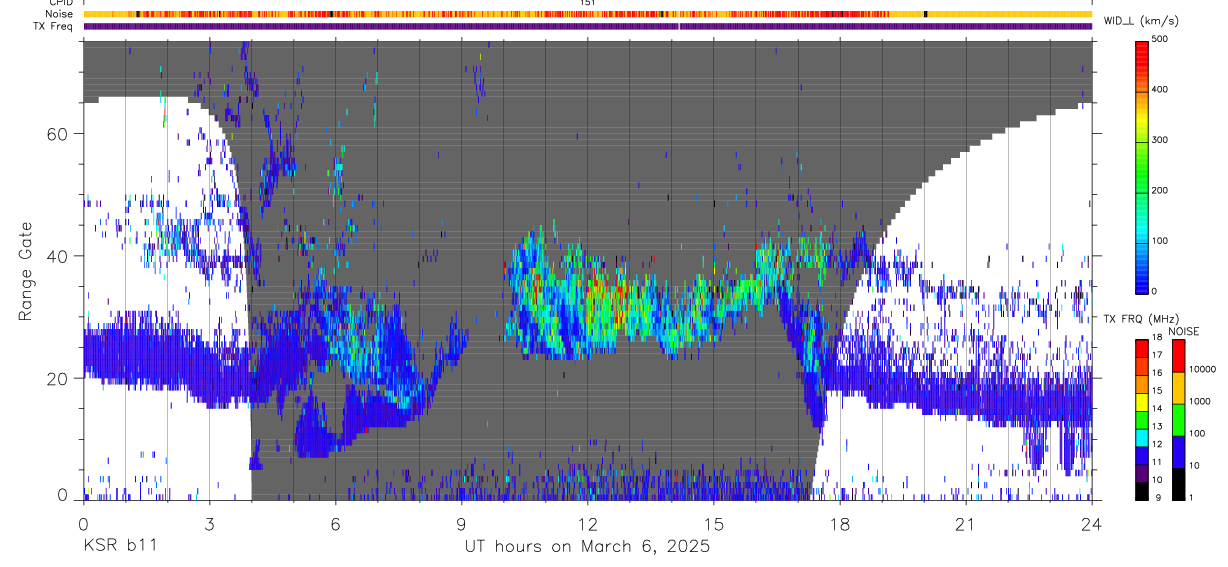Click the TX FRQ (MHz) color scale

click(1143, 419)
